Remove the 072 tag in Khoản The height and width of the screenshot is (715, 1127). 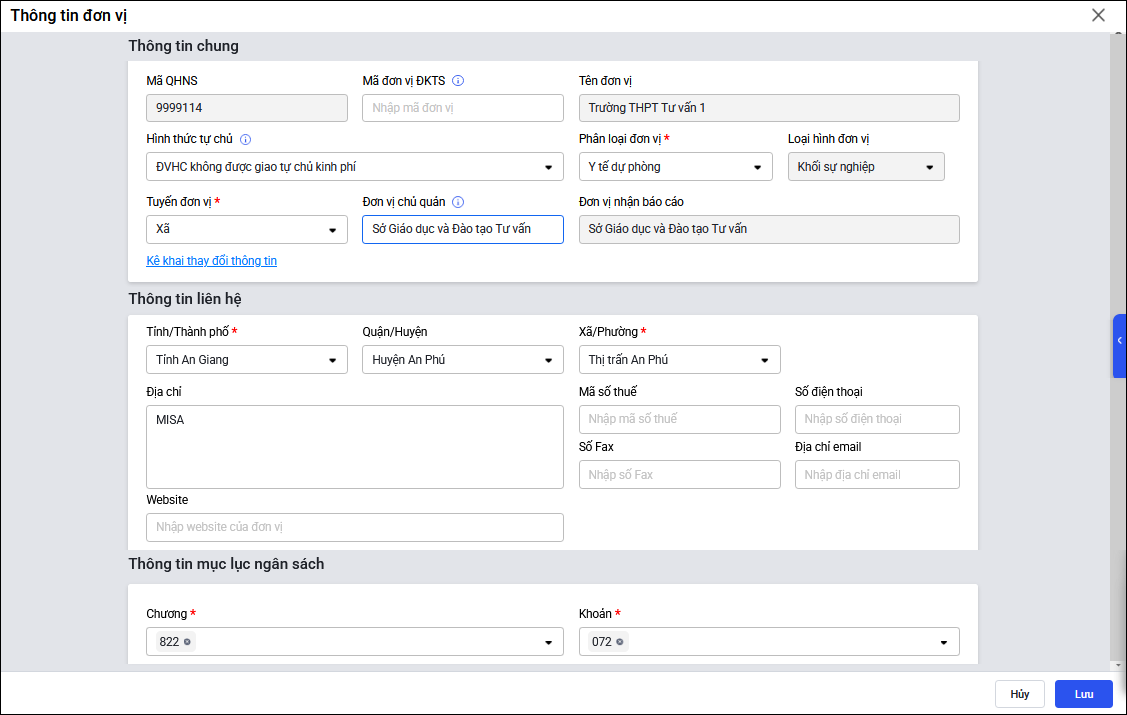pyautogui.click(x=620, y=642)
